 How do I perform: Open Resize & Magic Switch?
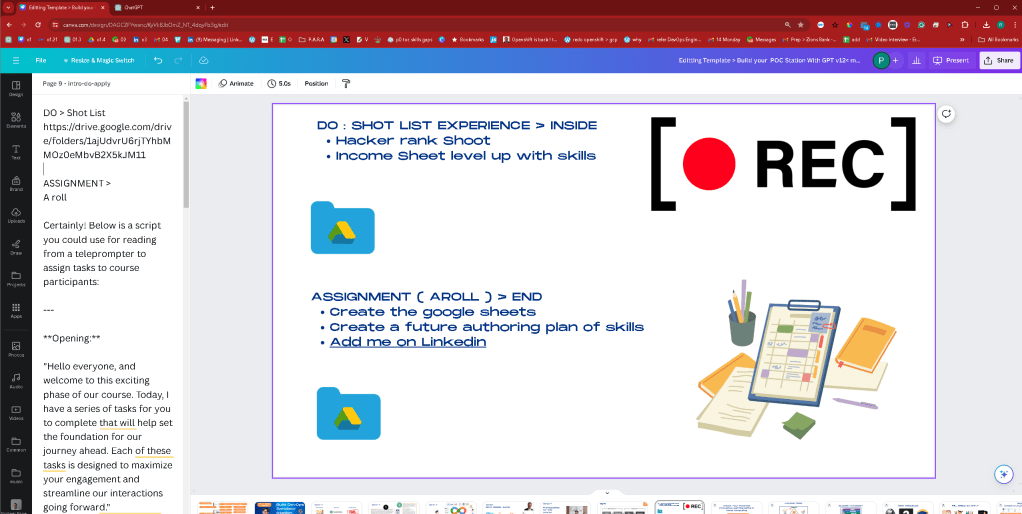99,60
